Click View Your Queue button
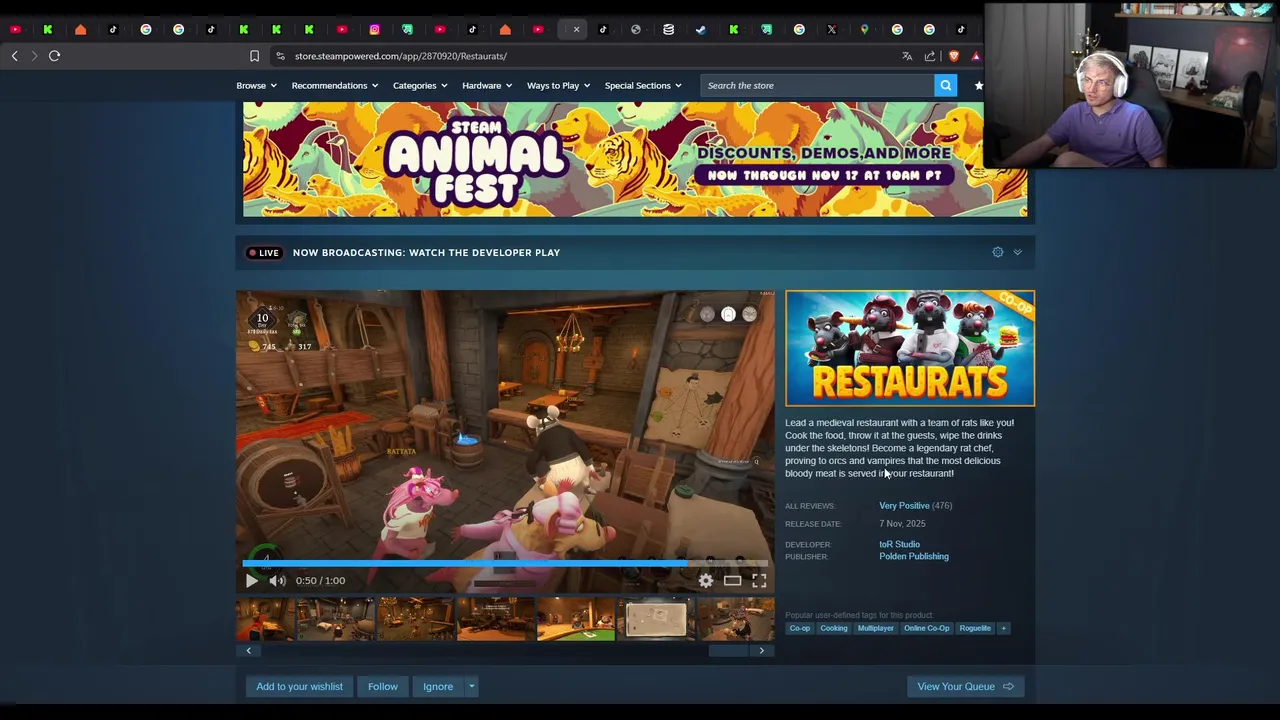This screenshot has width=1280, height=720. point(965,686)
